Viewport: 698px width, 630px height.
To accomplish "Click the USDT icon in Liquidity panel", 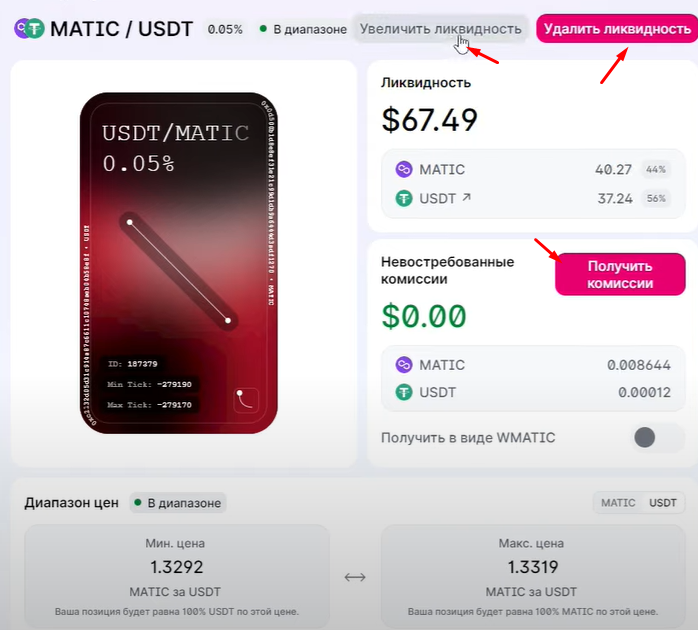I will 404,198.
